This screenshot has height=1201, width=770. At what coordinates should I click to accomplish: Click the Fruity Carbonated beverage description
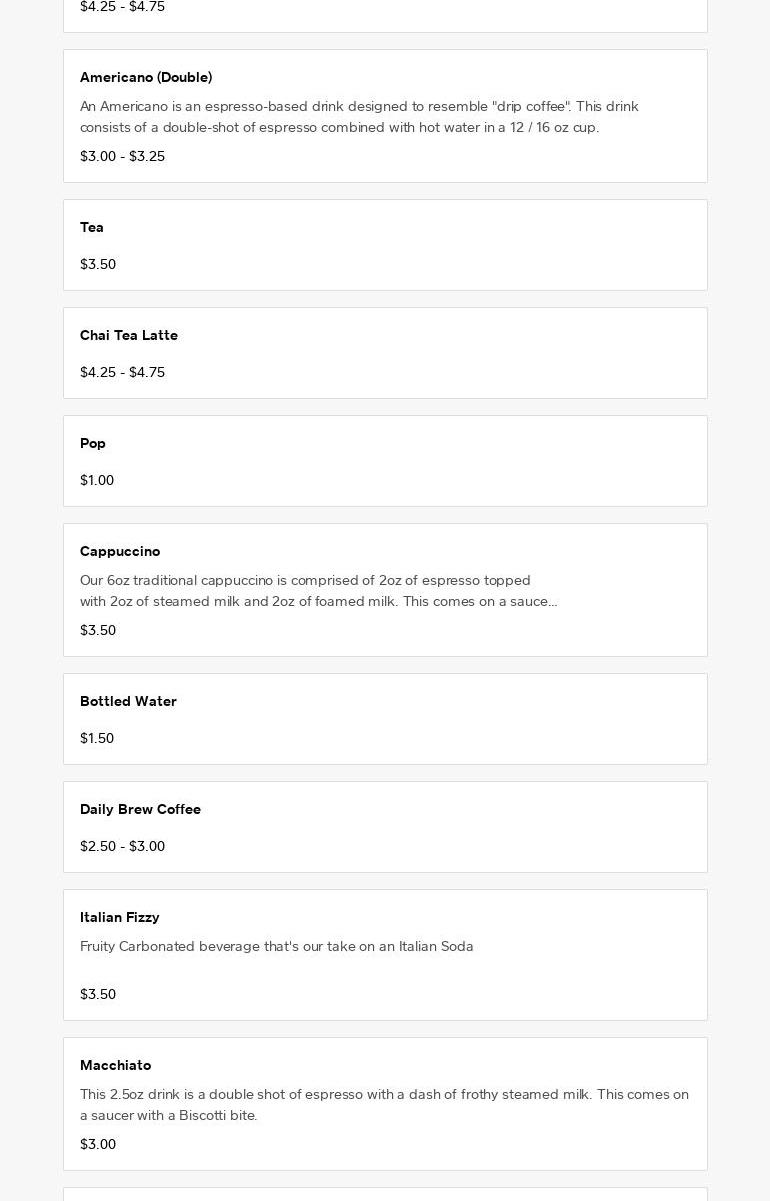(277, 946)
